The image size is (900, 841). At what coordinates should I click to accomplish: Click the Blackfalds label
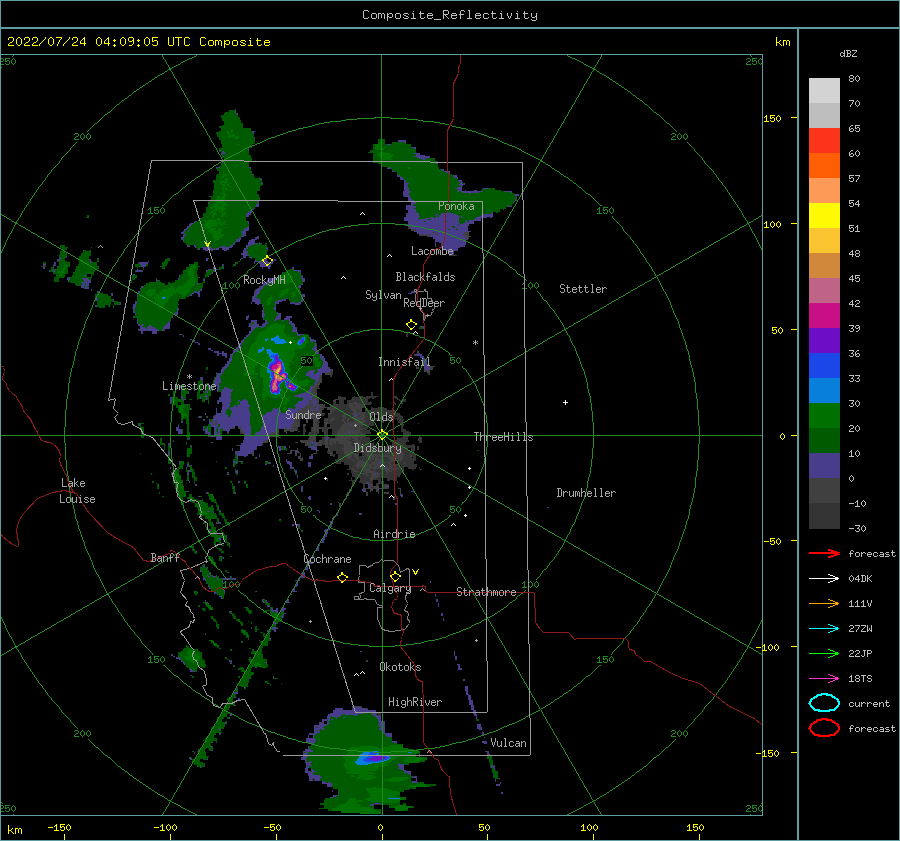pos(425,277)
